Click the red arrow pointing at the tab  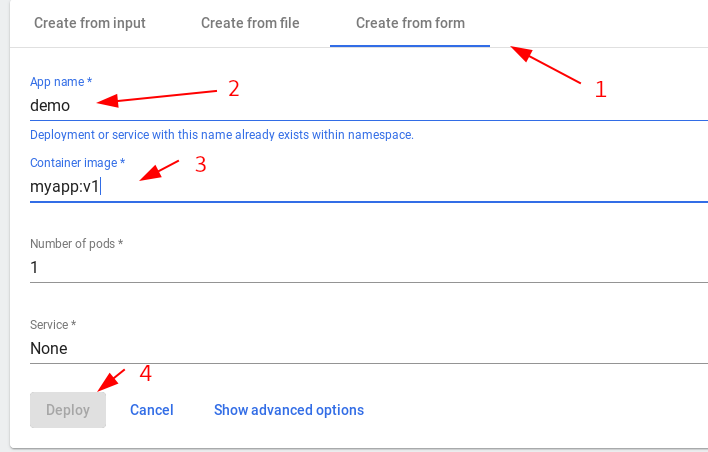547,65
